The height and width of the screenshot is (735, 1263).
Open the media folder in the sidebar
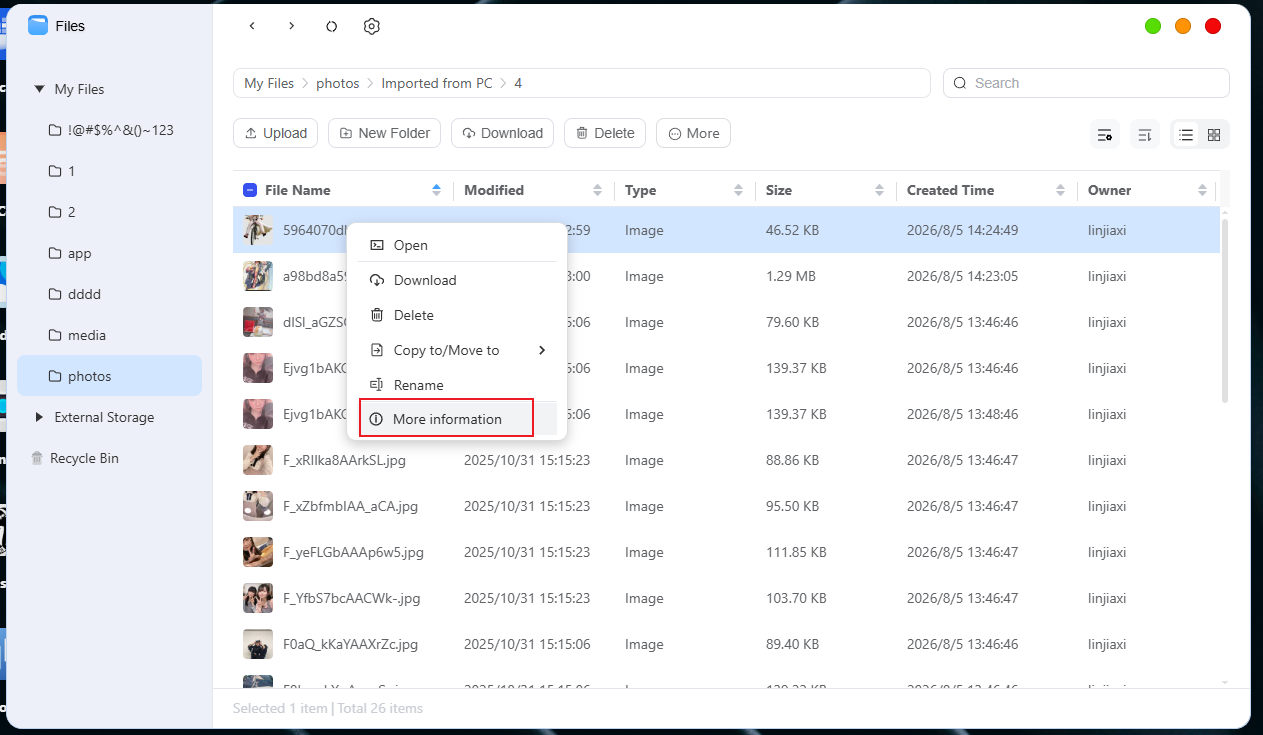click(x=87, y=335)
